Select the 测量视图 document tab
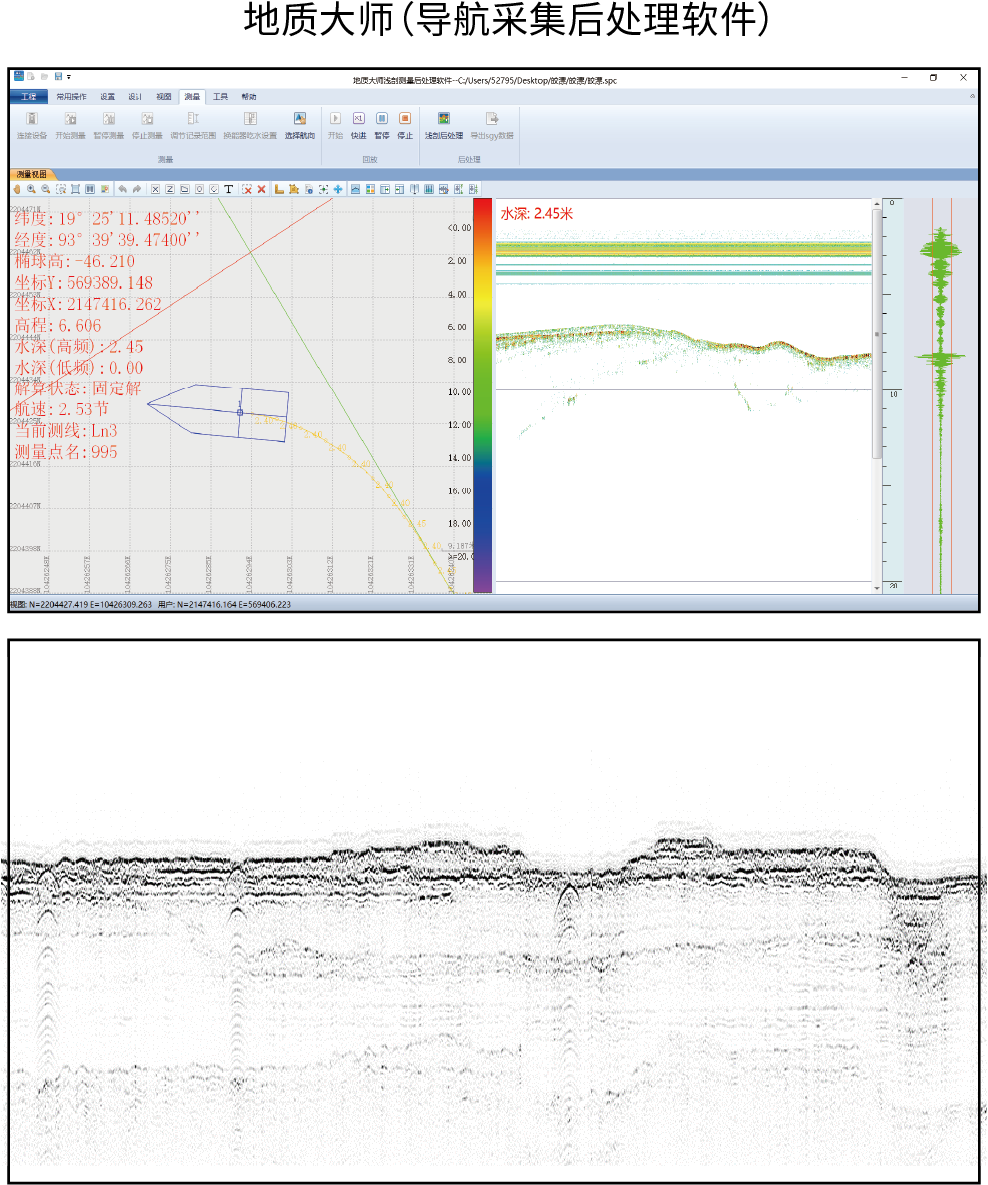 (32, 174)
